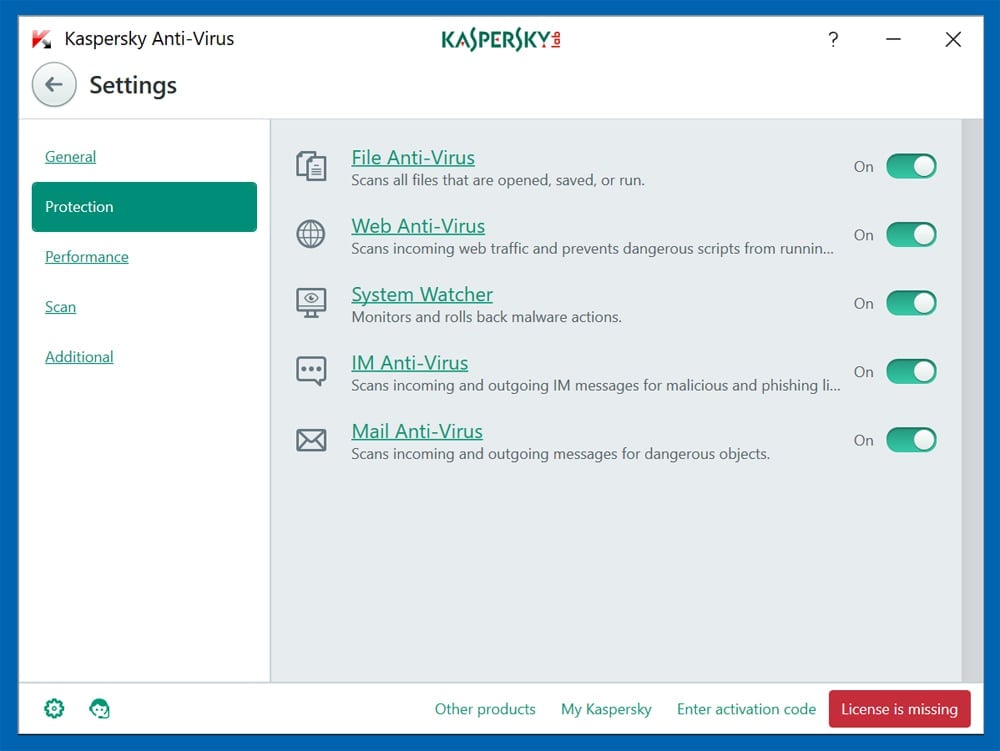Click the 'Settings' page heading

pos(133,85)
